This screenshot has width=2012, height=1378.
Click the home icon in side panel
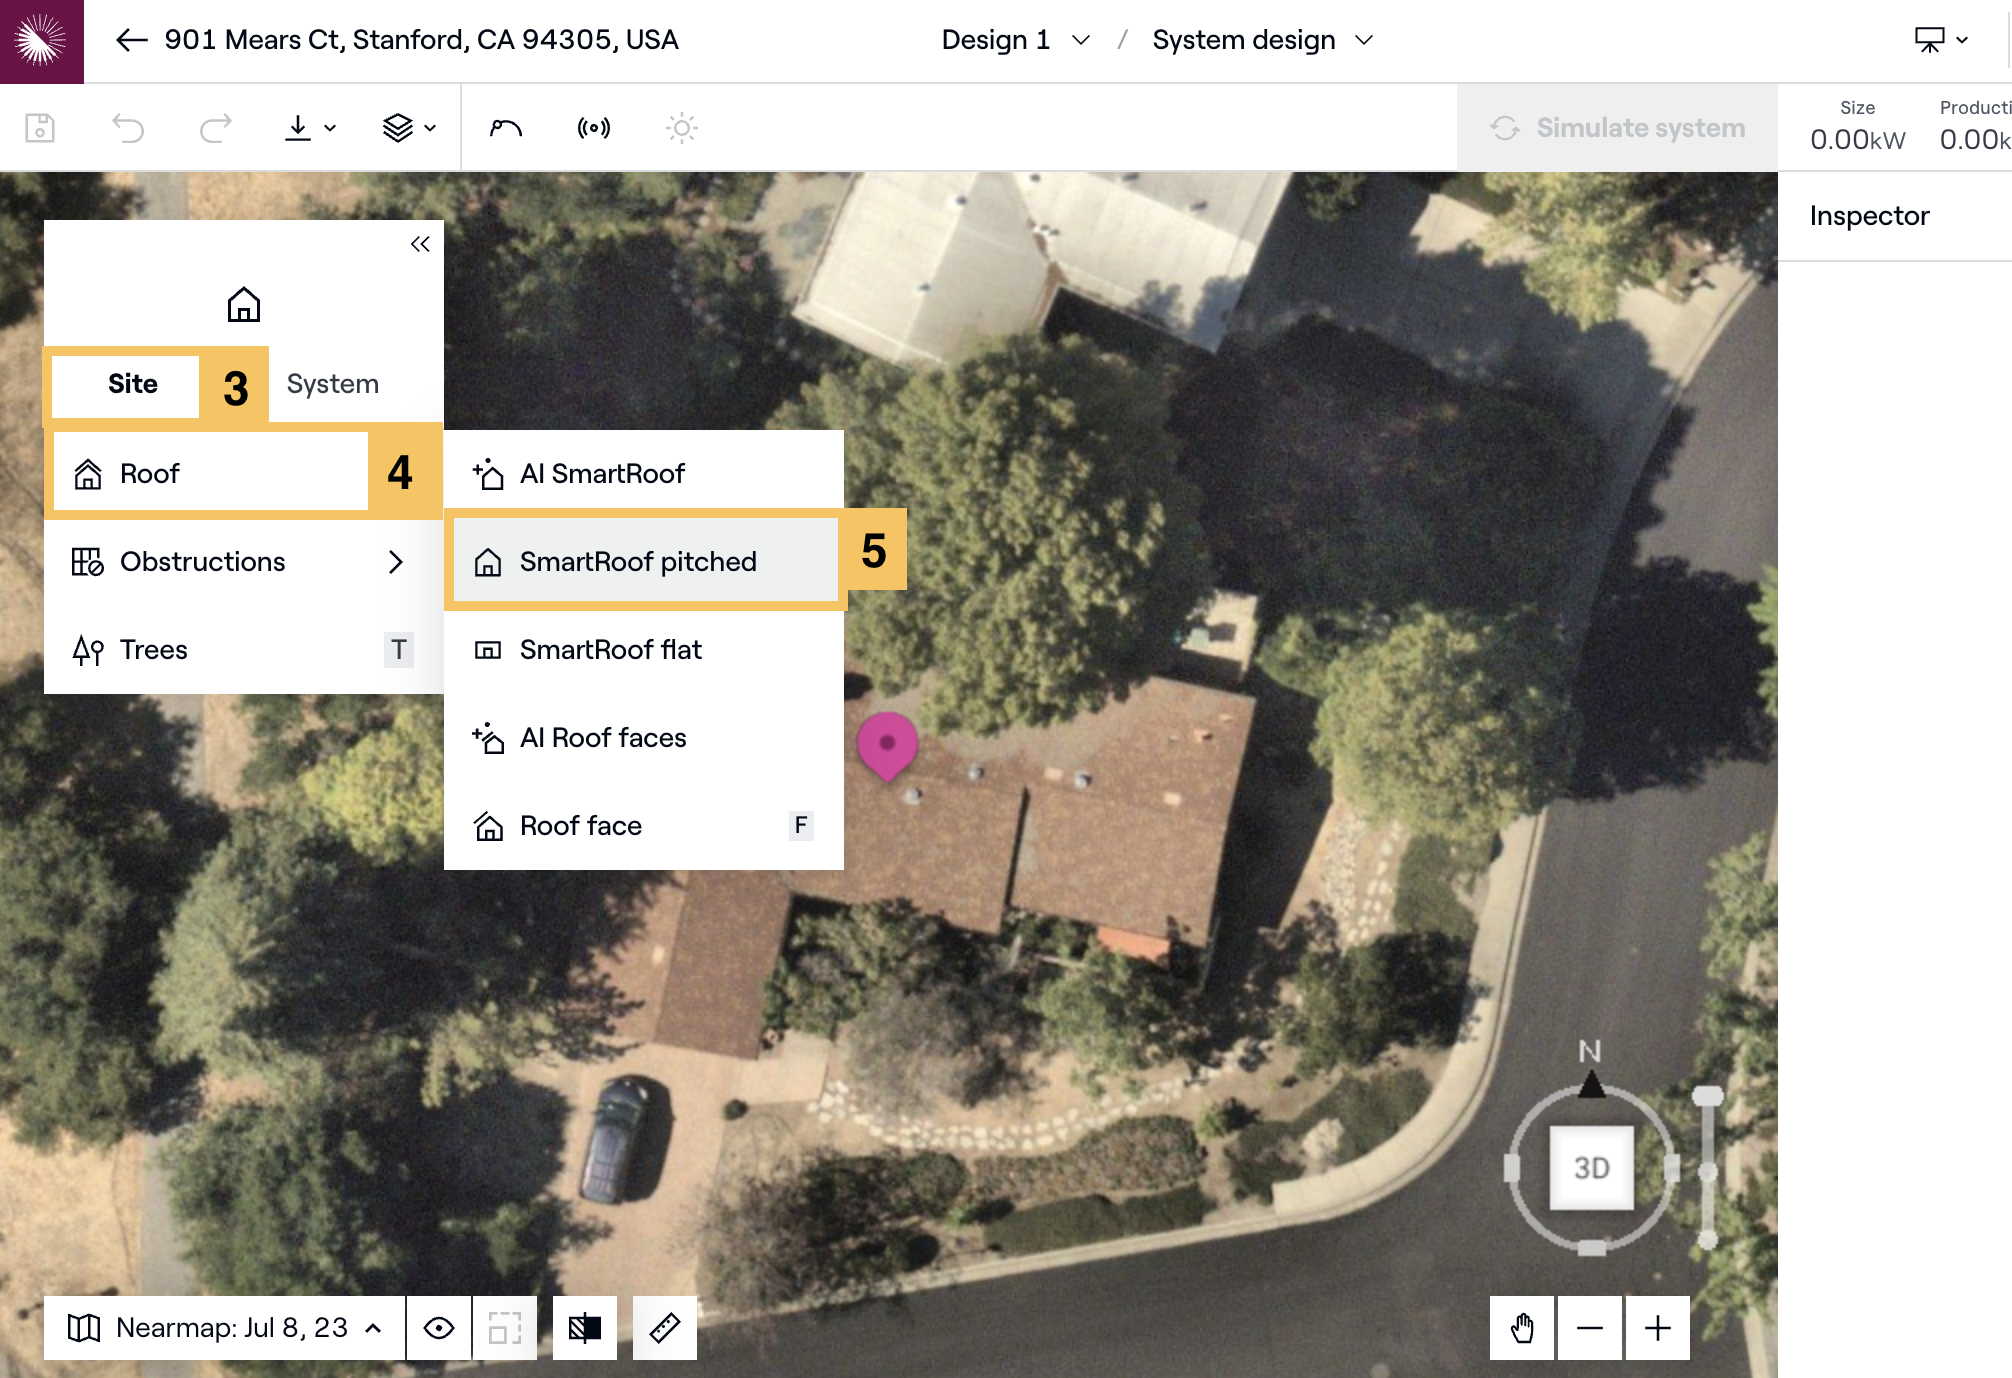243,304
